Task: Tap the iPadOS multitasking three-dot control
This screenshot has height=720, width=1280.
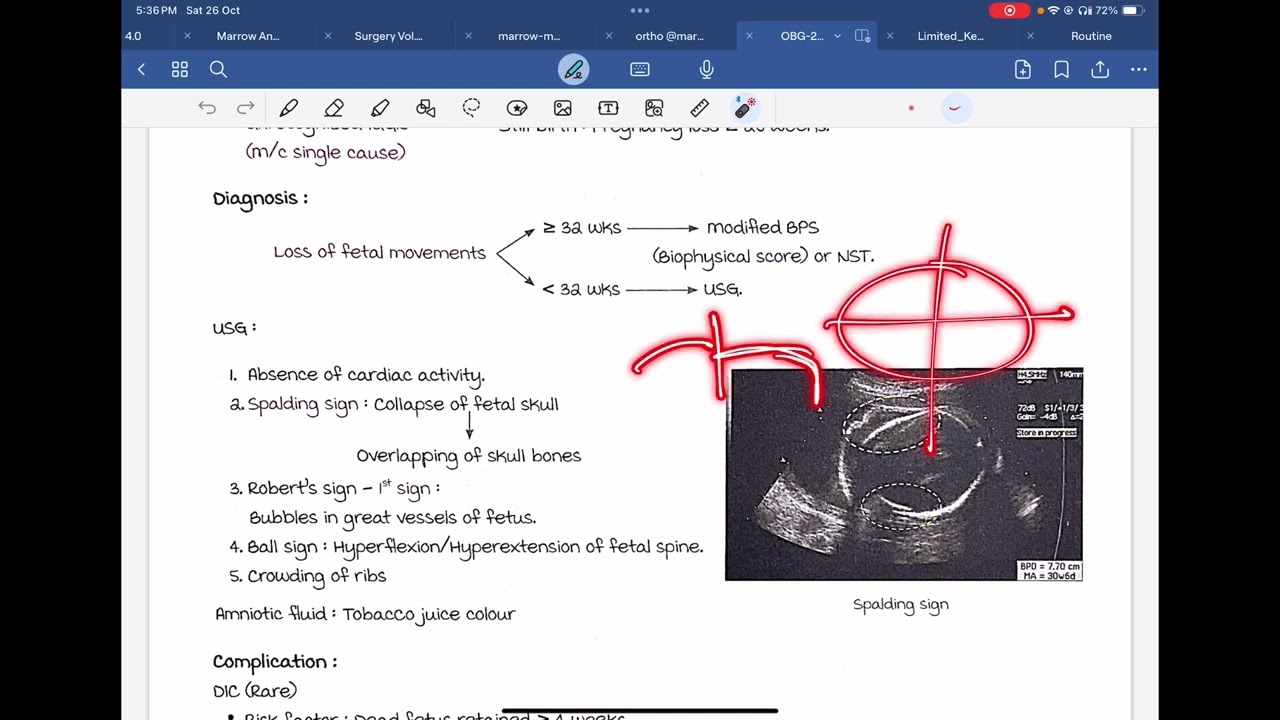Action: [x=640, y=10]
